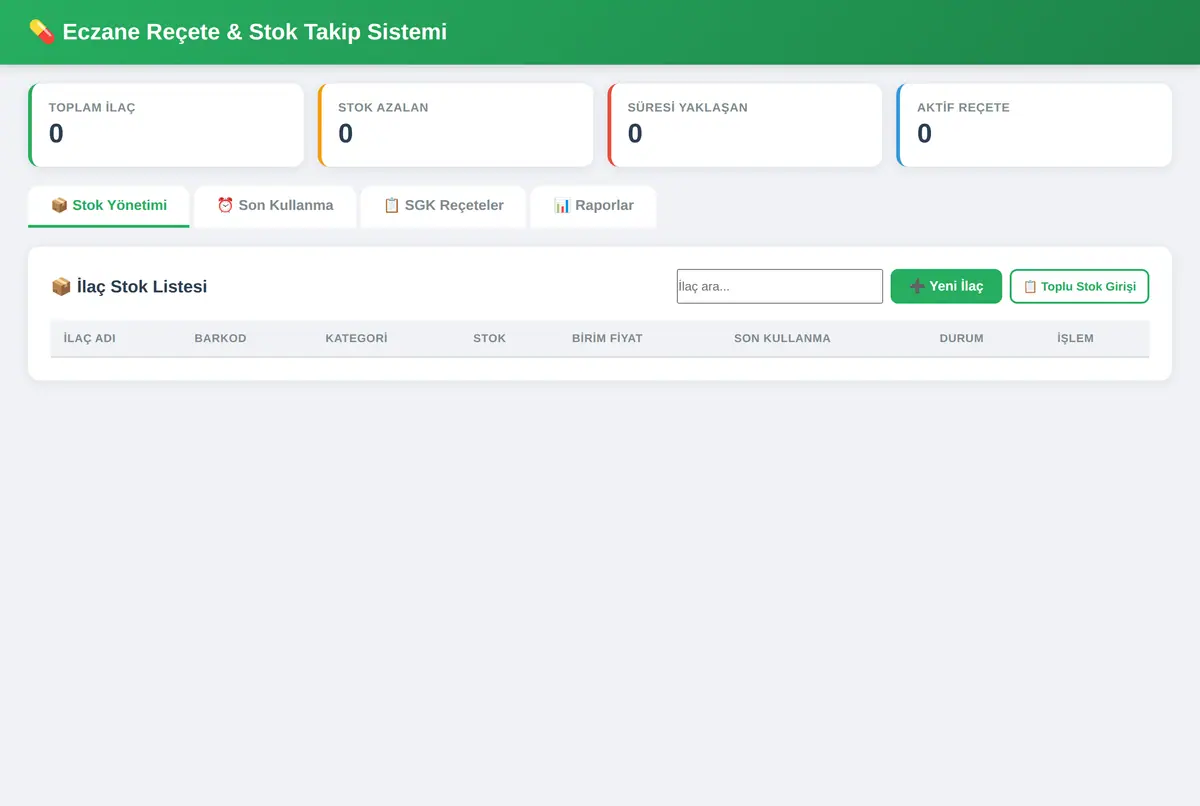Click the Süresi Yaklaşan statistic card

[x=745, y=125]
